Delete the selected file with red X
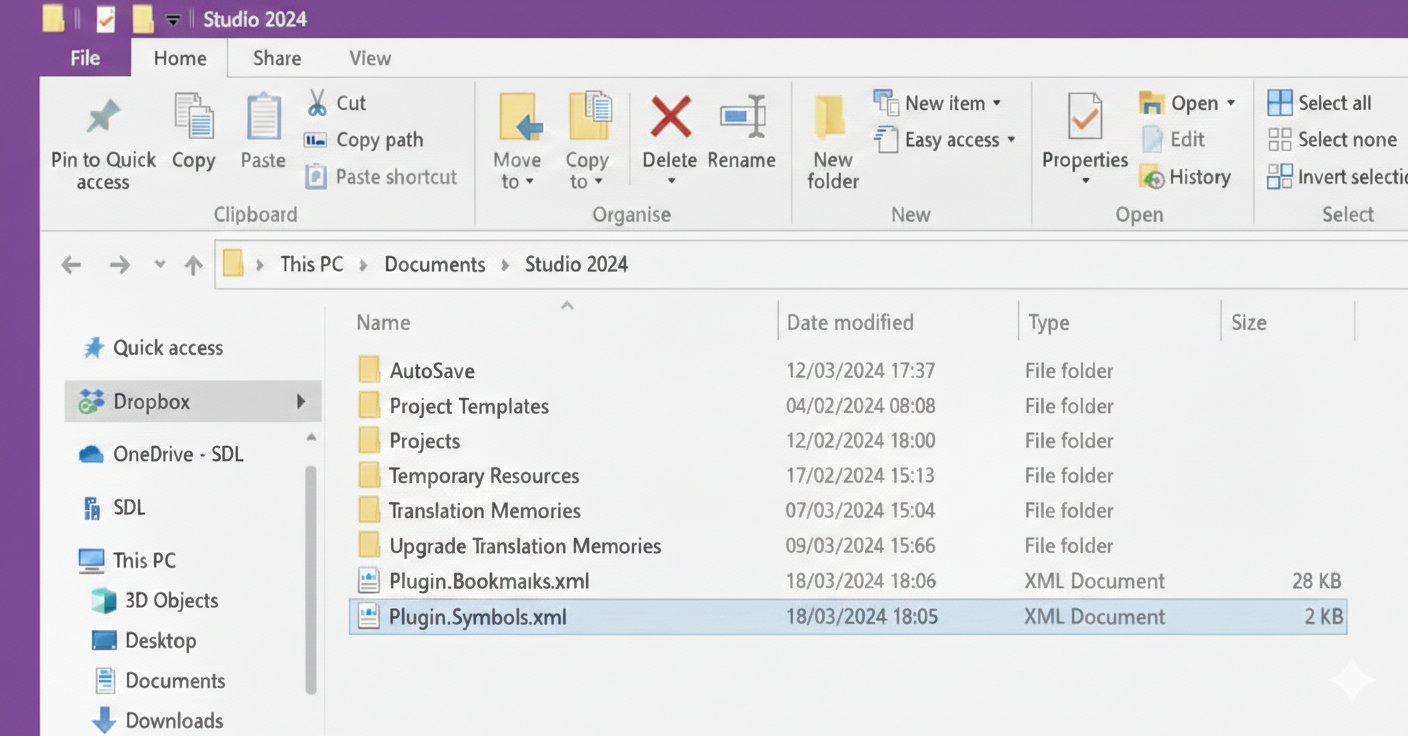The width and height of the screenshot is (1408, 736). tap(670, 118)
